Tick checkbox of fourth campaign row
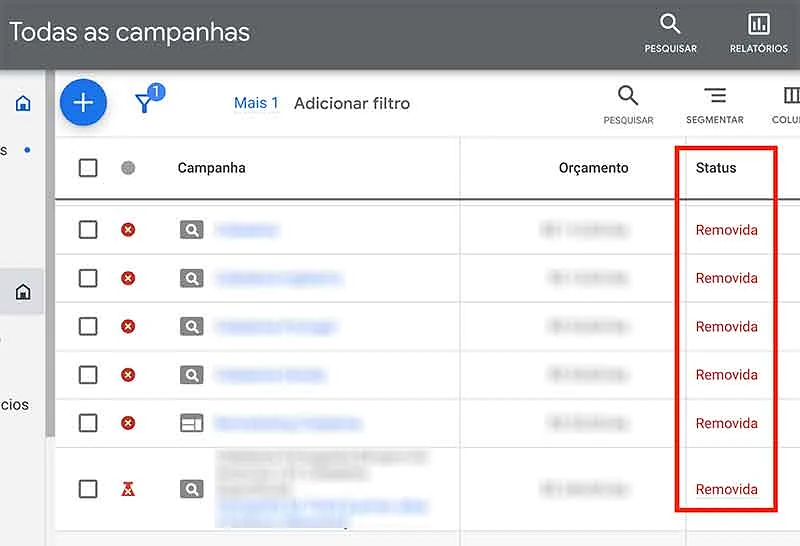Screen dimensions: 800x546 point(88,375)
